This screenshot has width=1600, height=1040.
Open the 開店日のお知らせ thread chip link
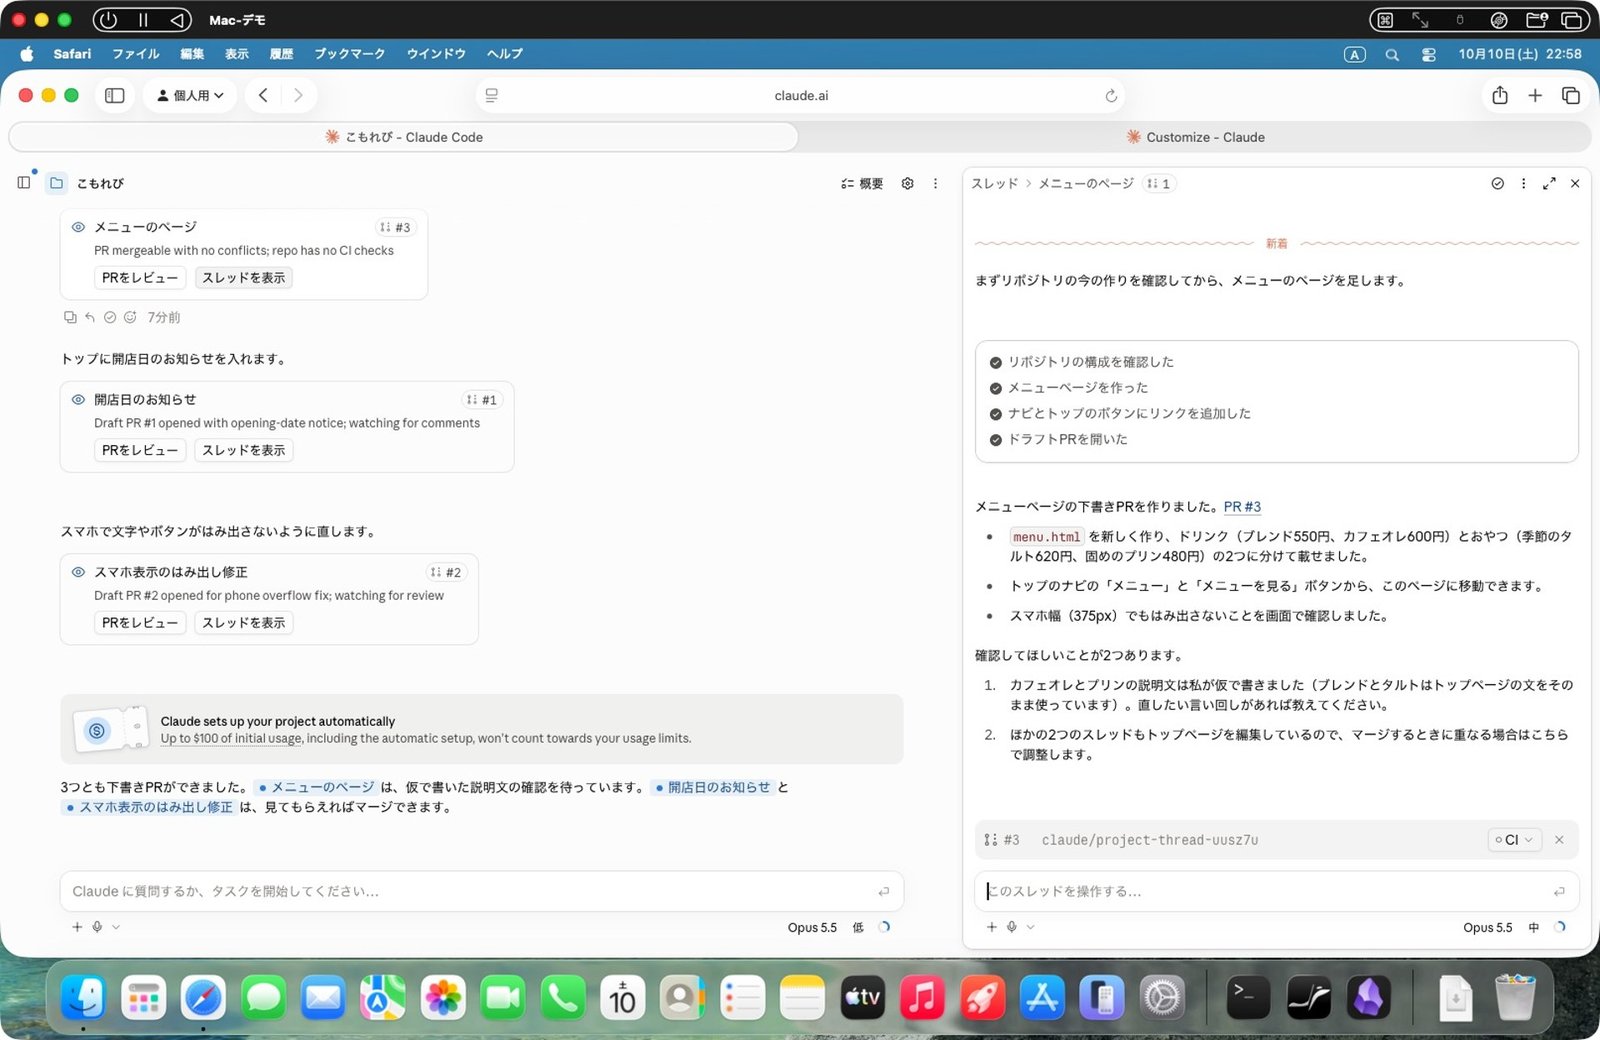pyautogui.click(x=713, y=788)
